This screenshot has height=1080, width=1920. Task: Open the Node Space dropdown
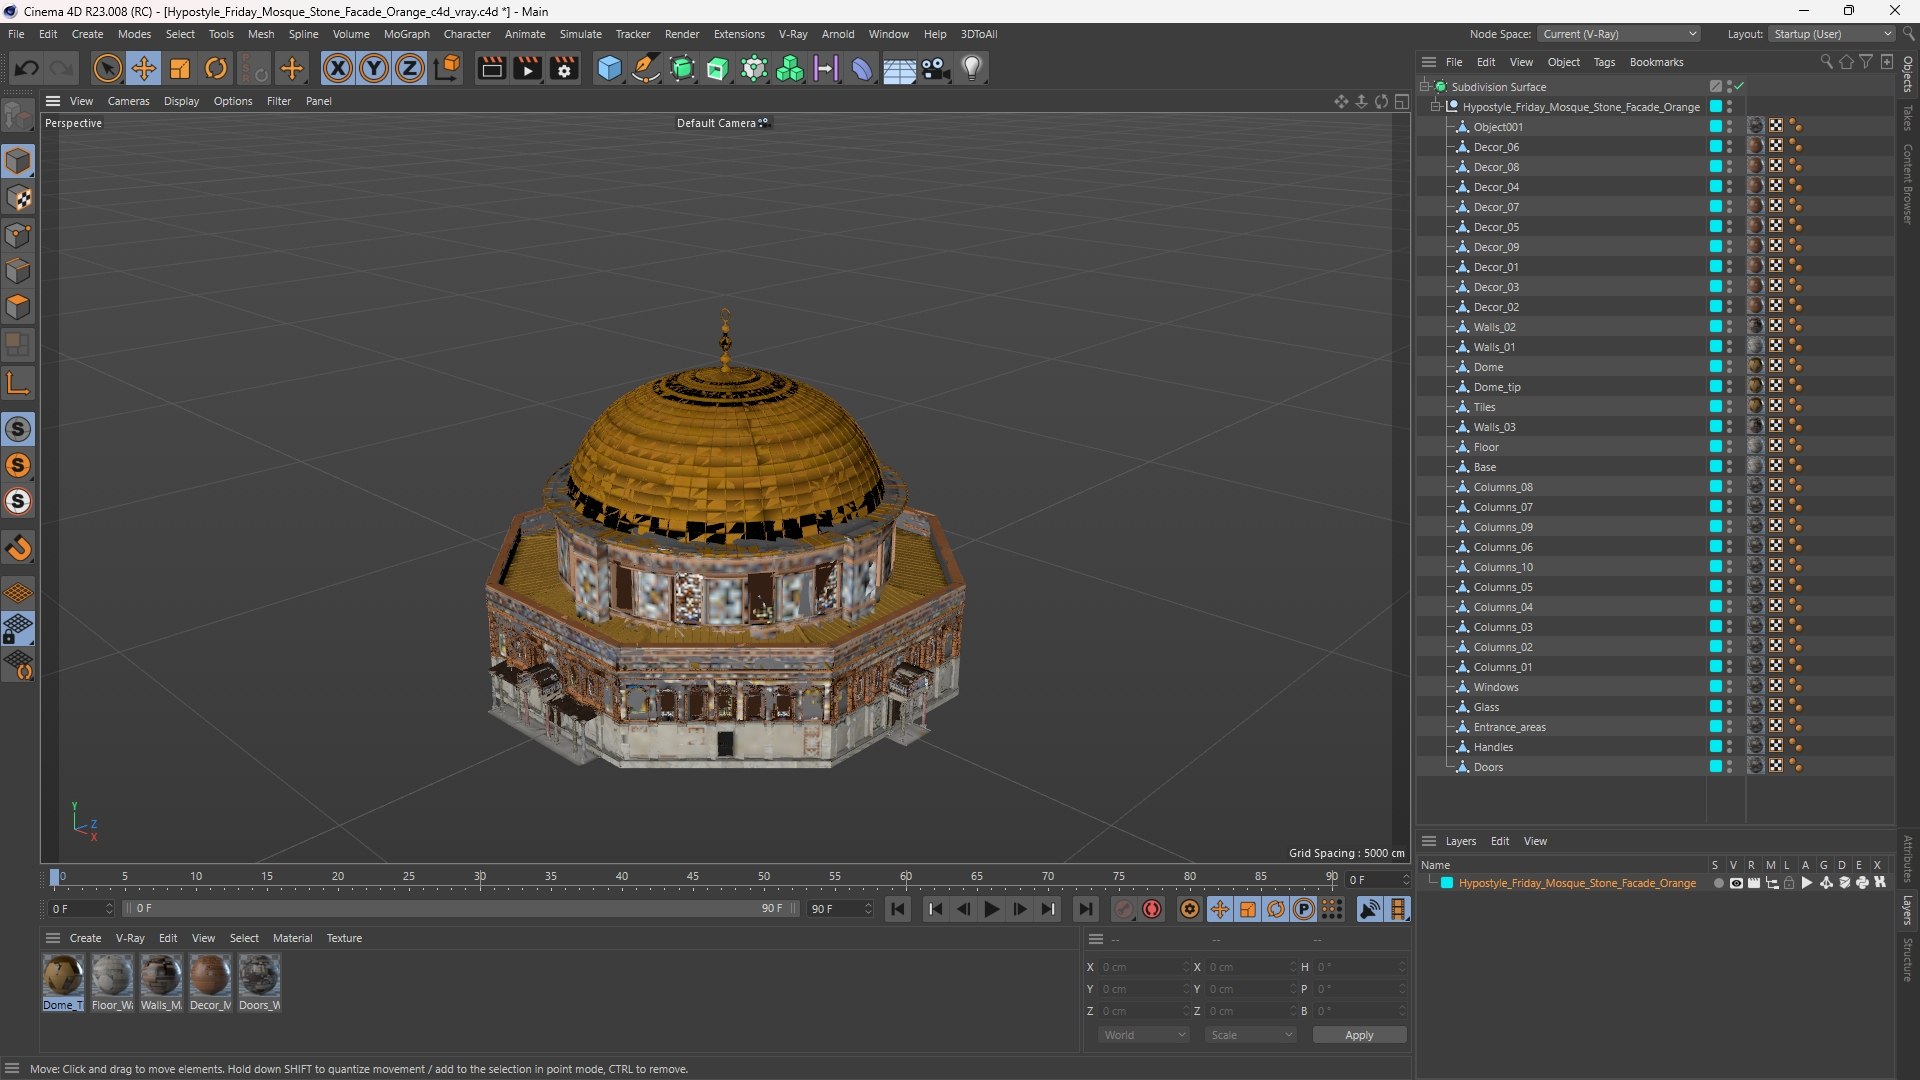click(1619, 34)
